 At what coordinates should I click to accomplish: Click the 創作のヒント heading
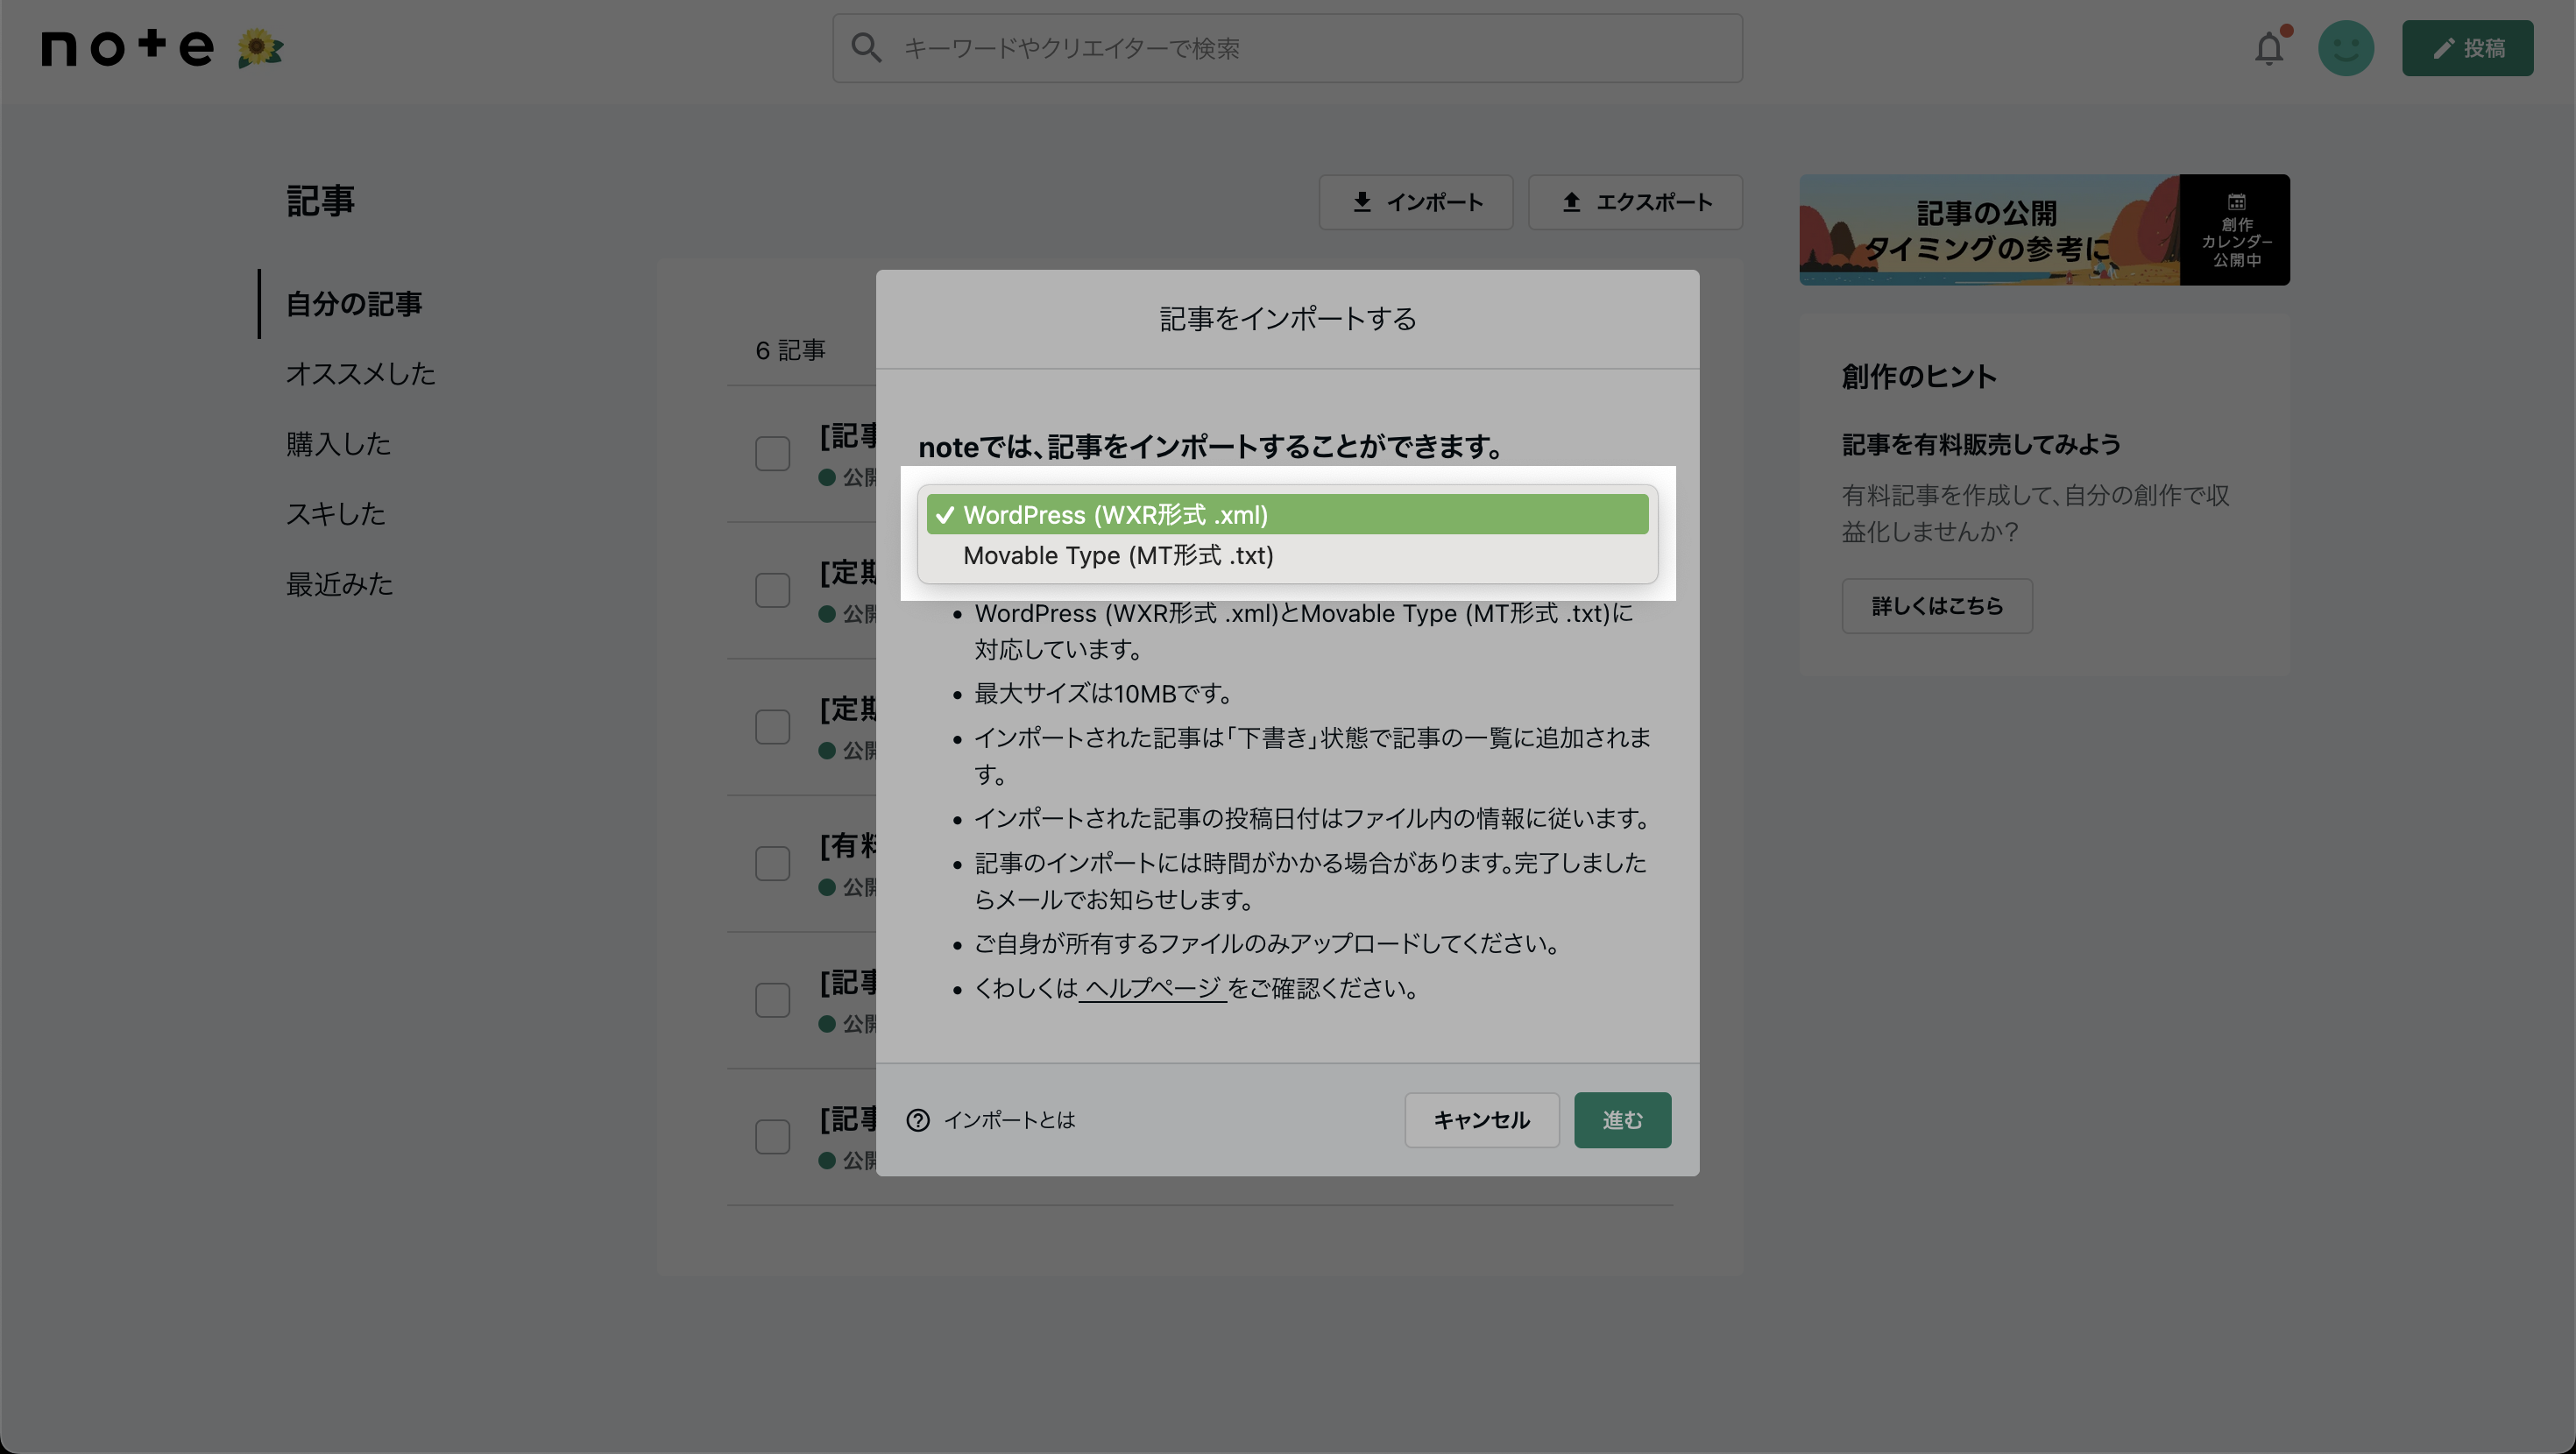point(1919,376)
